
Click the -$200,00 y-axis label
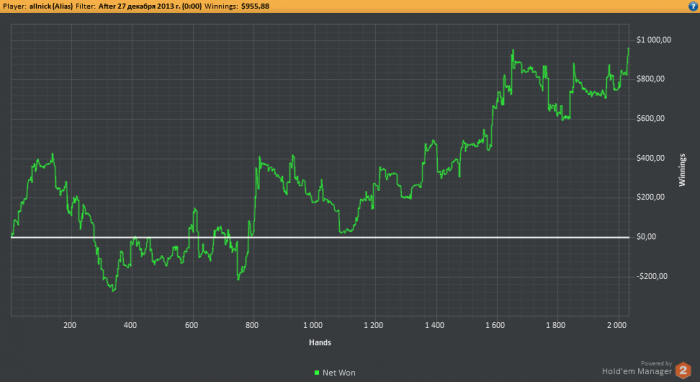pyautogui.click(x=652, y=276)
